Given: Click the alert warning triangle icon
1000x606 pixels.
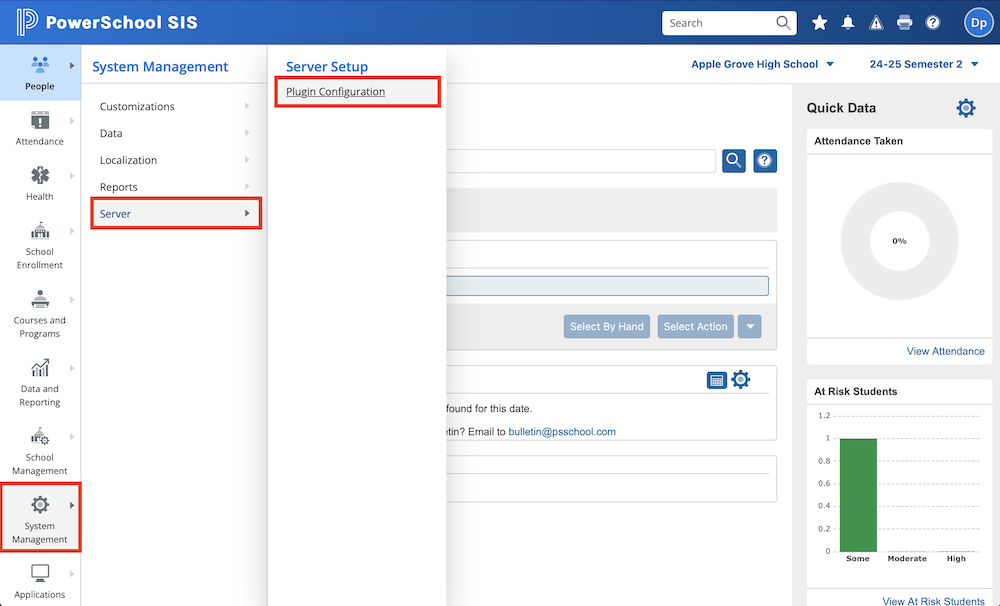Looking at the screenshot, I should click(x=876, y=23).
